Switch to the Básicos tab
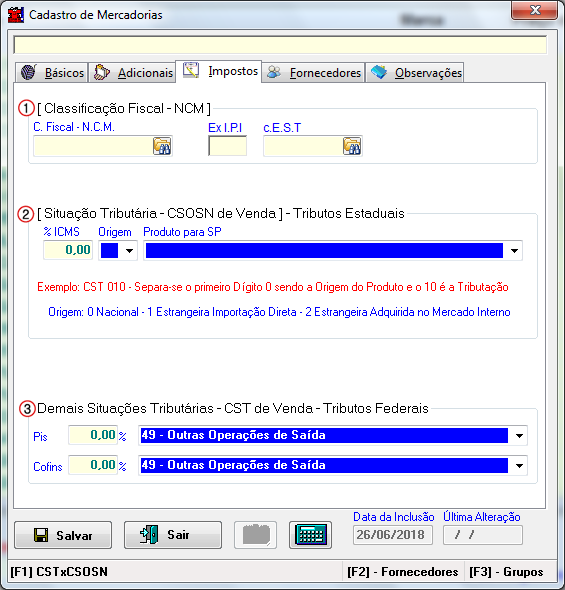 [x=52, y=73]
